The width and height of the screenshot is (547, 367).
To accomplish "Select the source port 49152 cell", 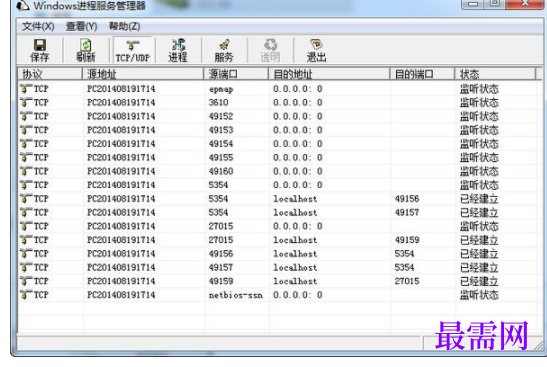I will click(221, 116).
